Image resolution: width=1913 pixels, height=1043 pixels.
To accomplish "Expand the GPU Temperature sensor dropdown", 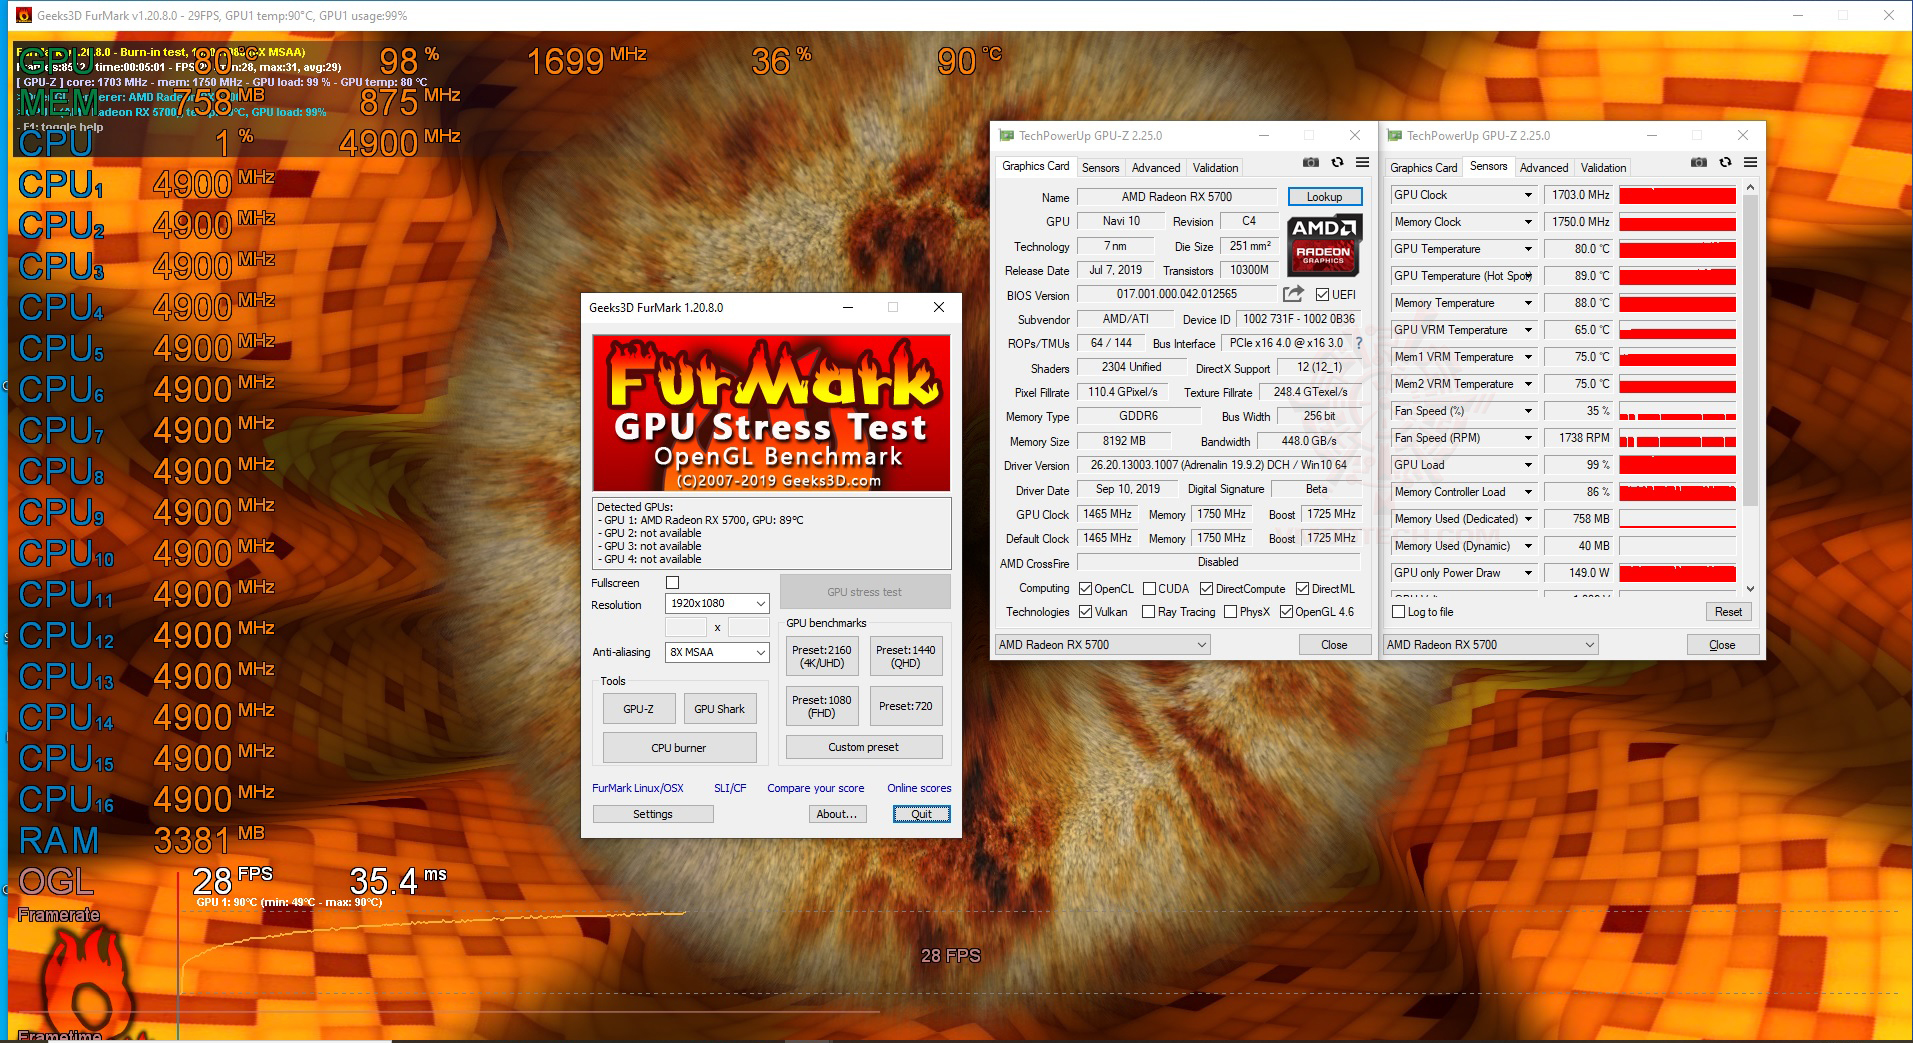I will [x=1528, y=249].
